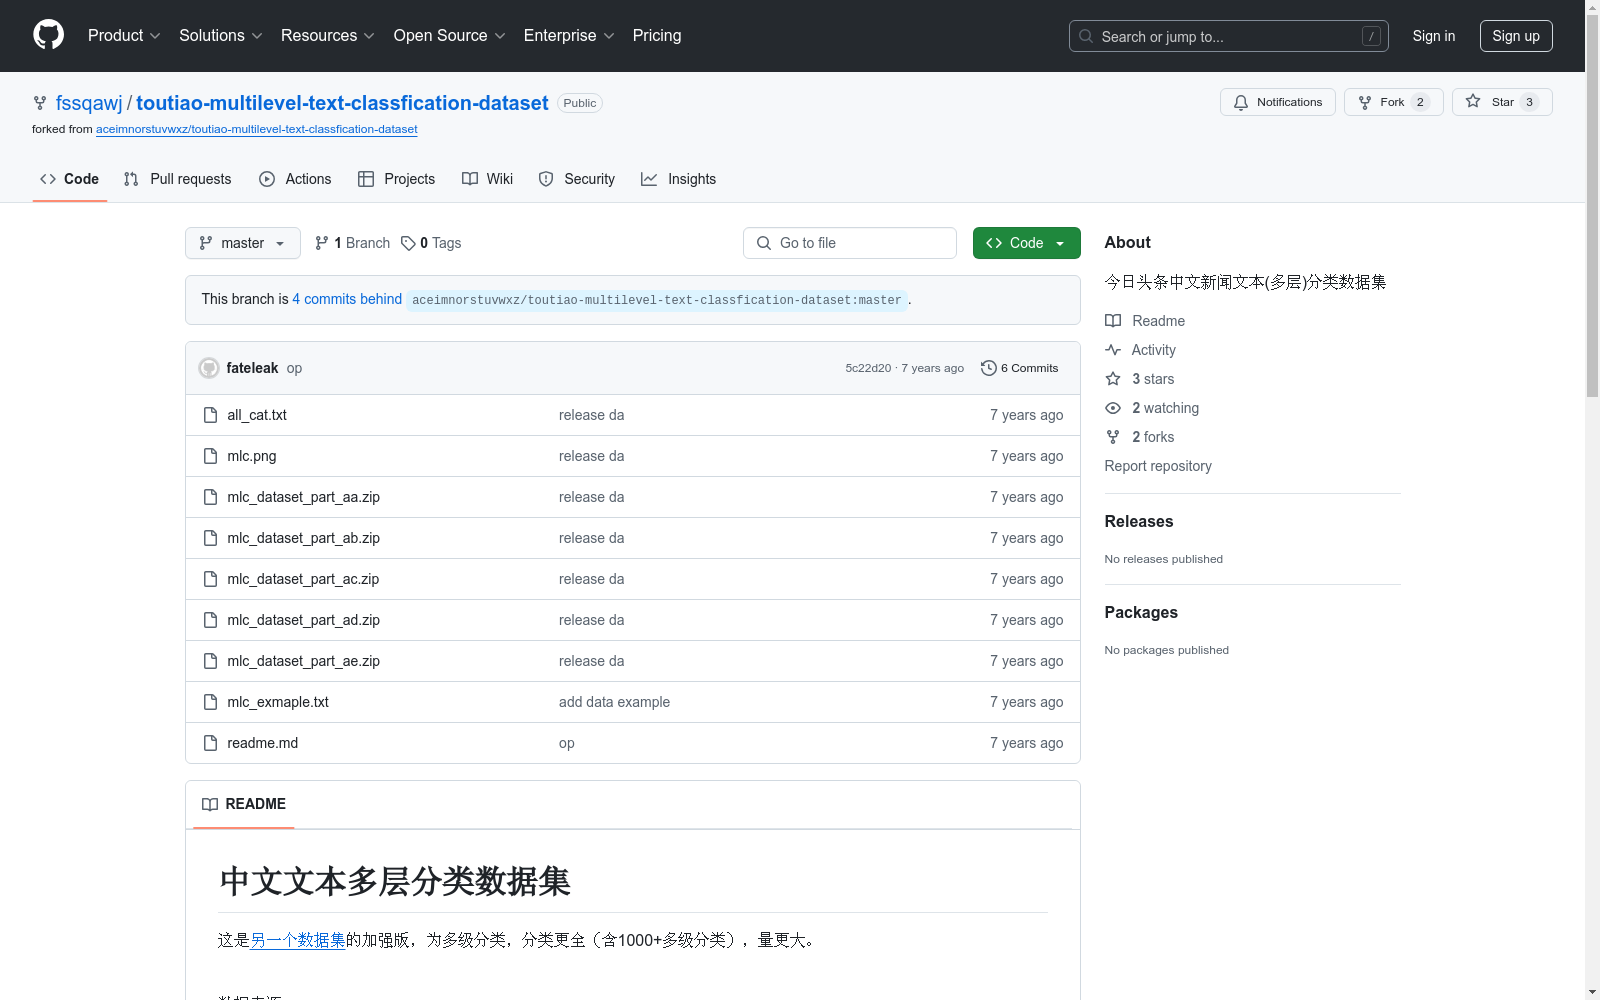Switch to the Pull requests tab
The width and height of the screenshot is (1600, 1000).
tap(178, 179)
